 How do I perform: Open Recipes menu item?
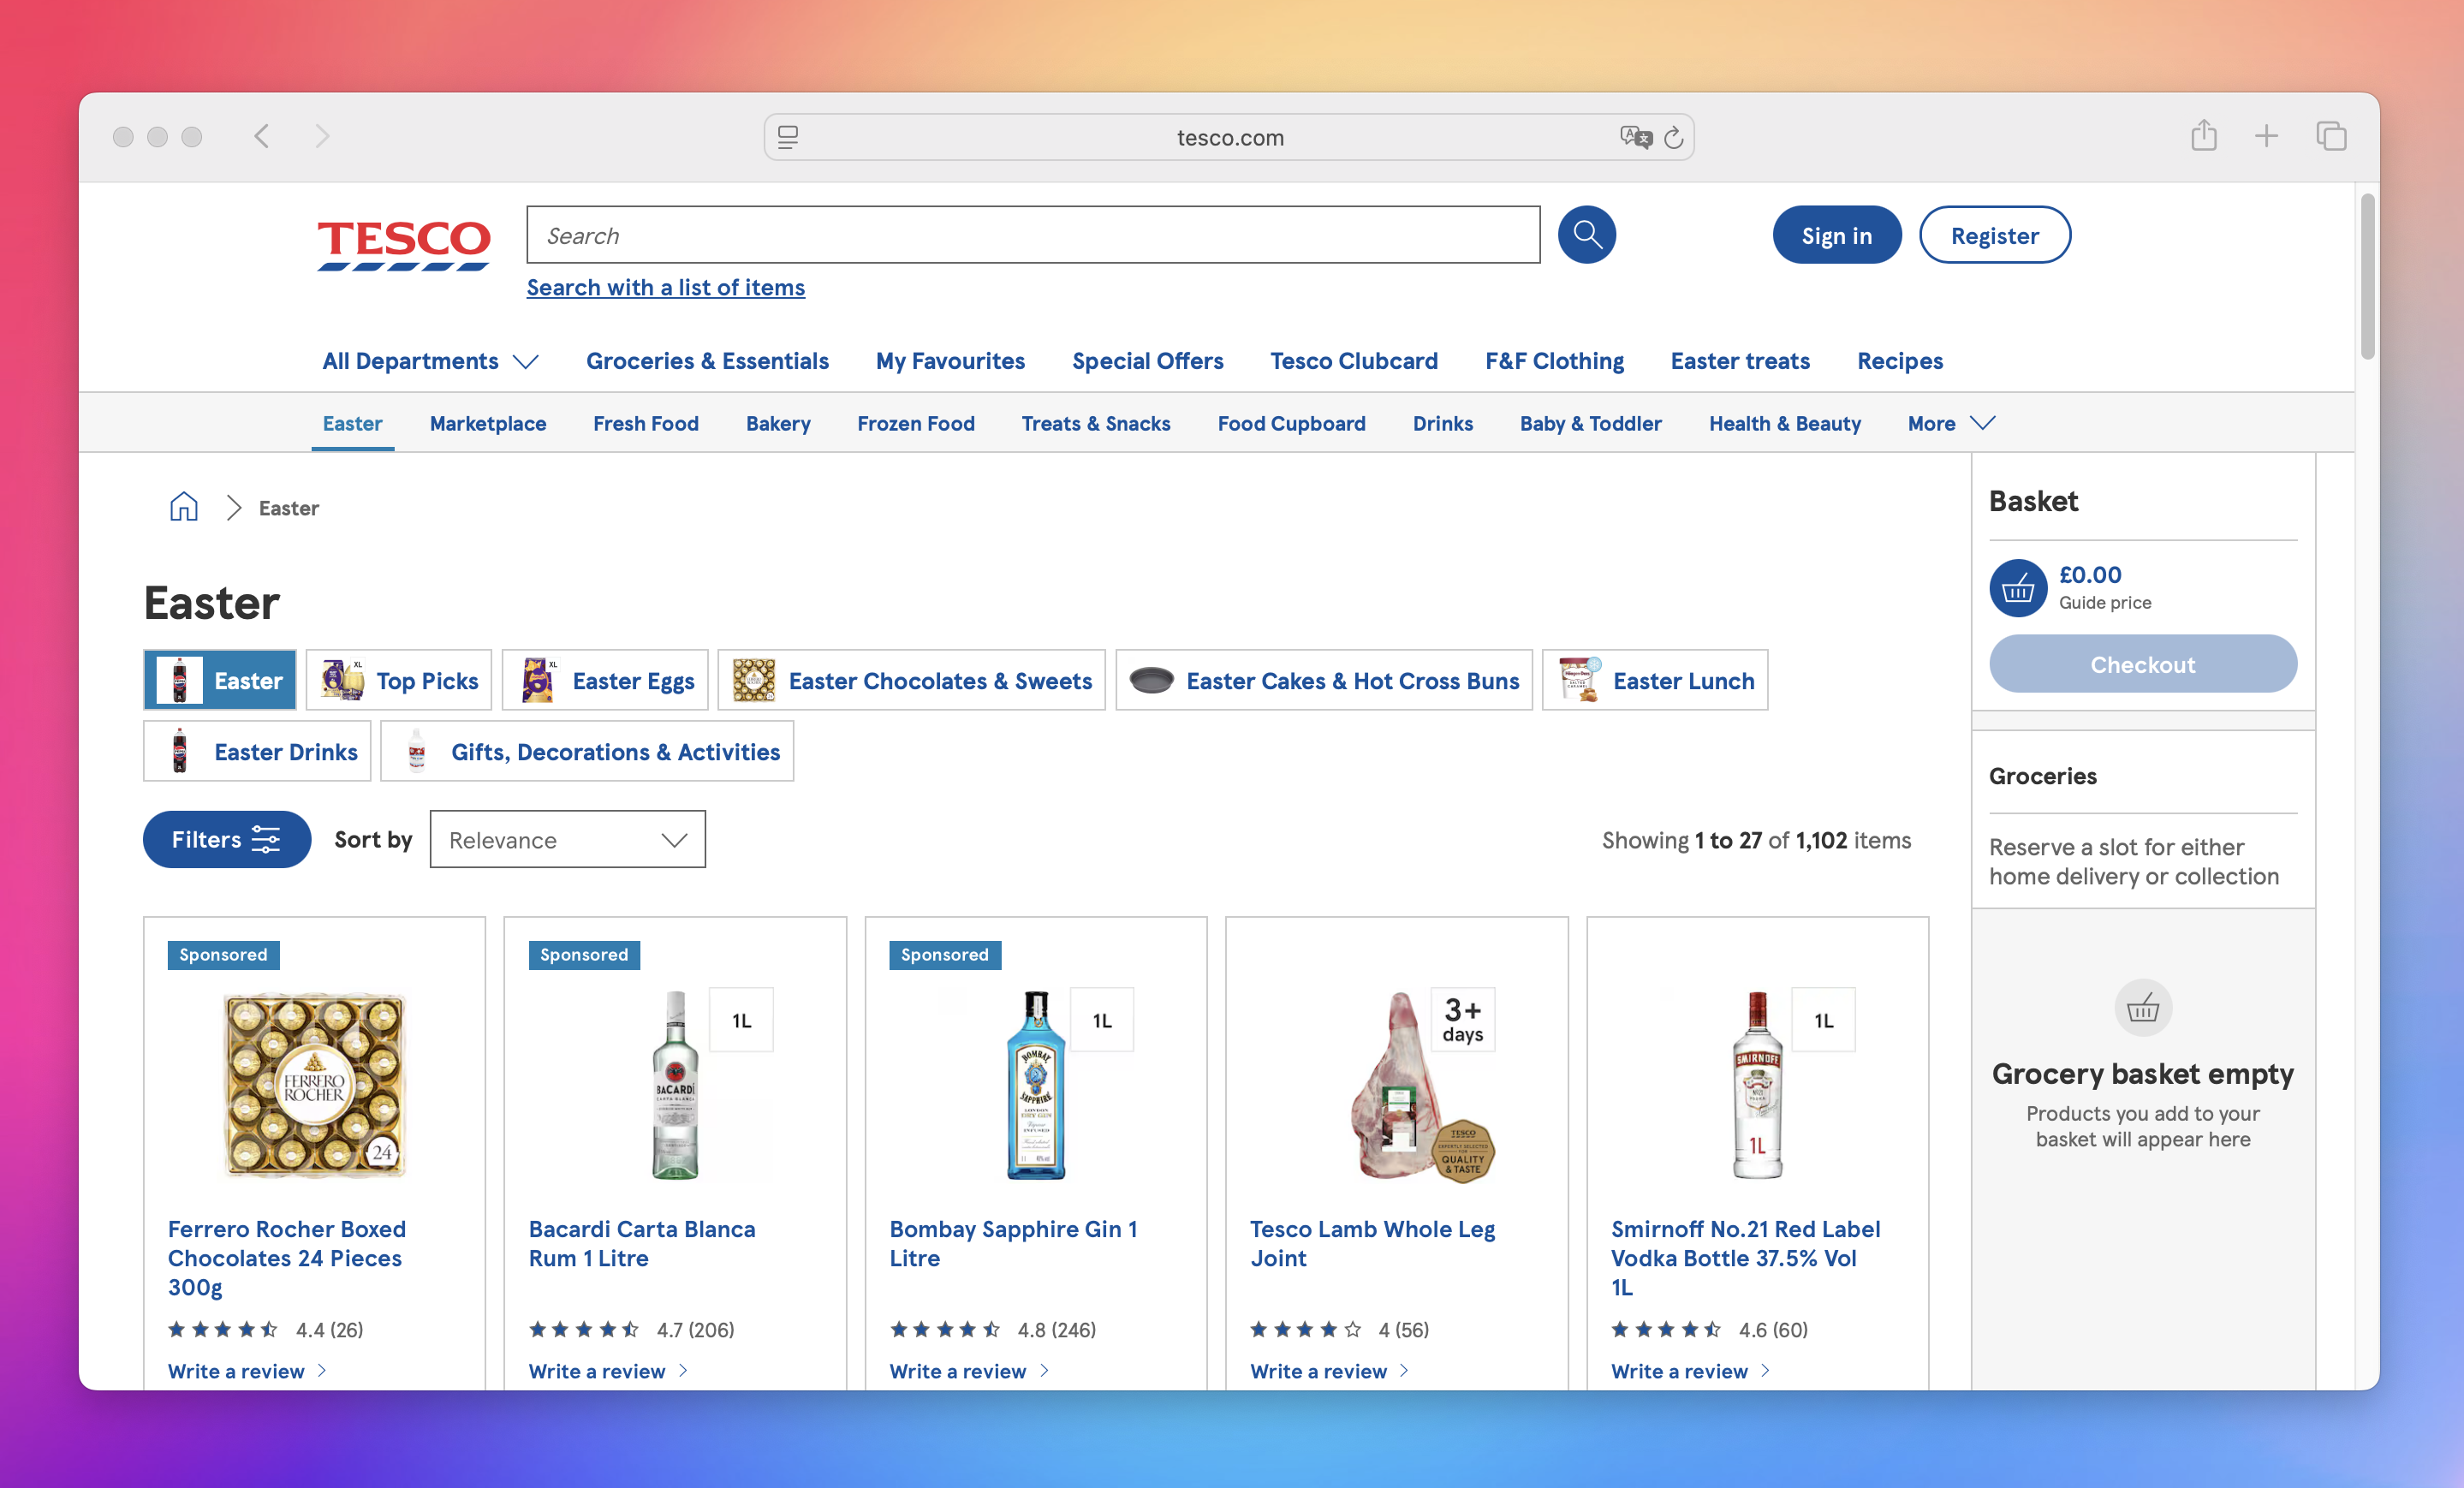1899,361
